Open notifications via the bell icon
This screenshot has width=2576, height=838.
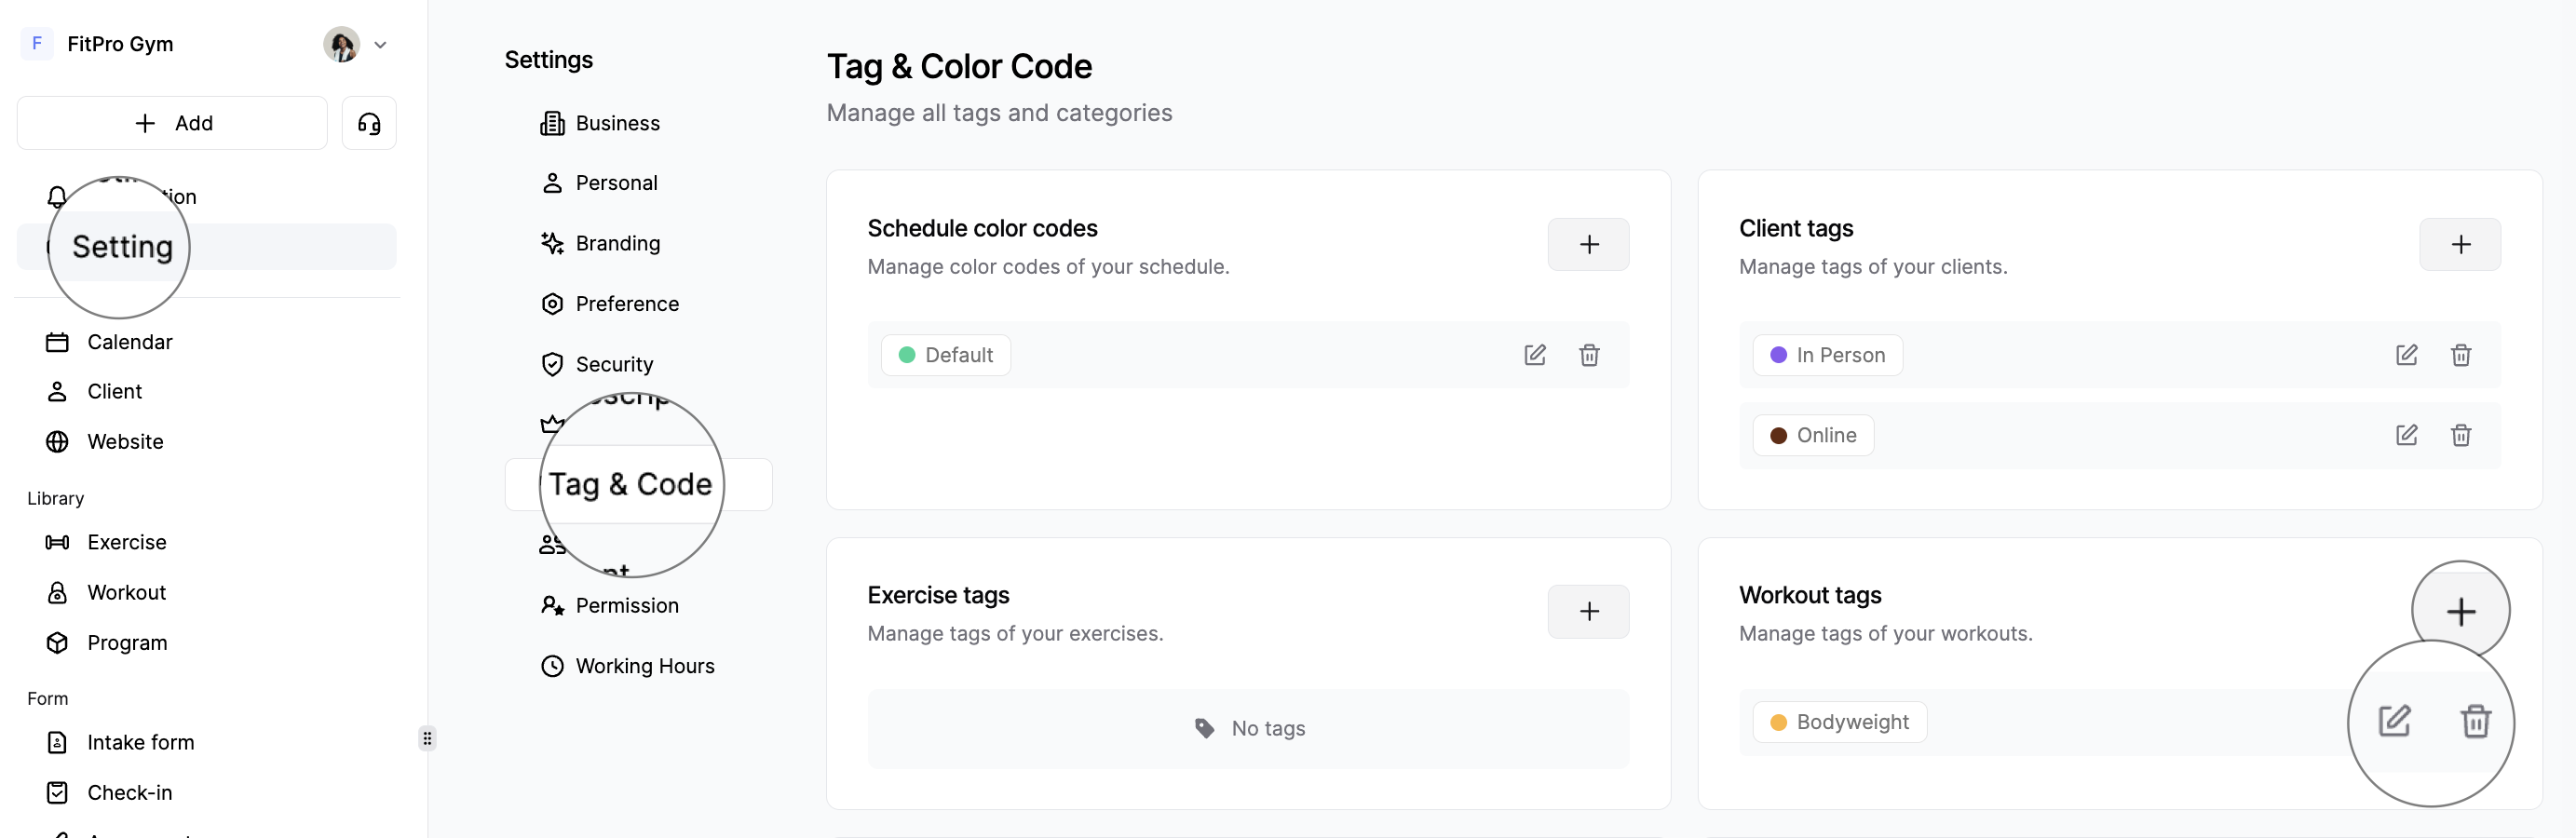pos(57,197)
